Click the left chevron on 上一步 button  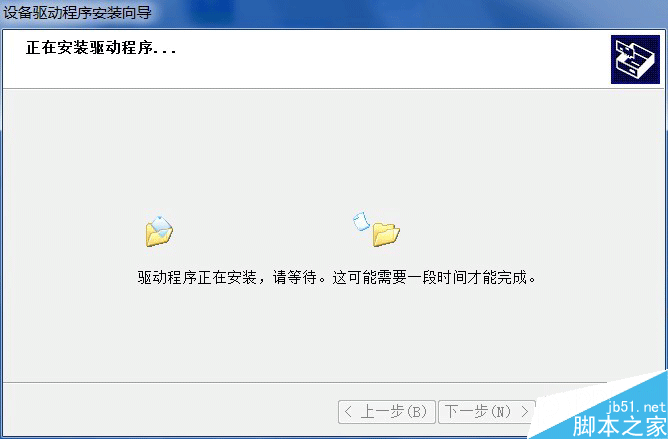(x=348, y=412)
